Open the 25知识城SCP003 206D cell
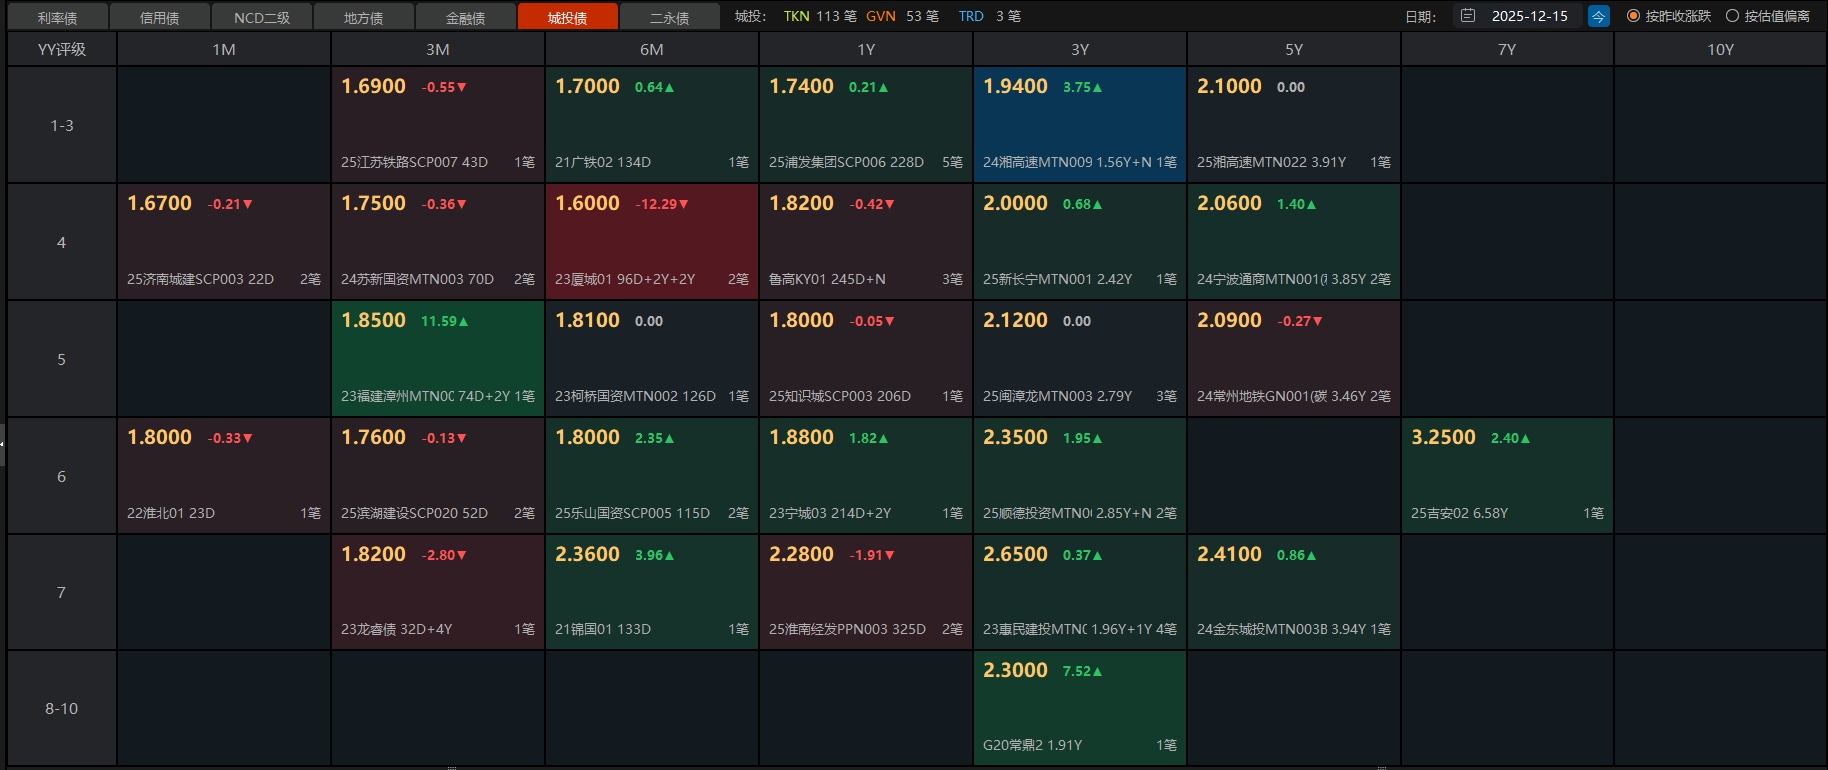This screenshot has height=770, width=1828. point(866,359)
